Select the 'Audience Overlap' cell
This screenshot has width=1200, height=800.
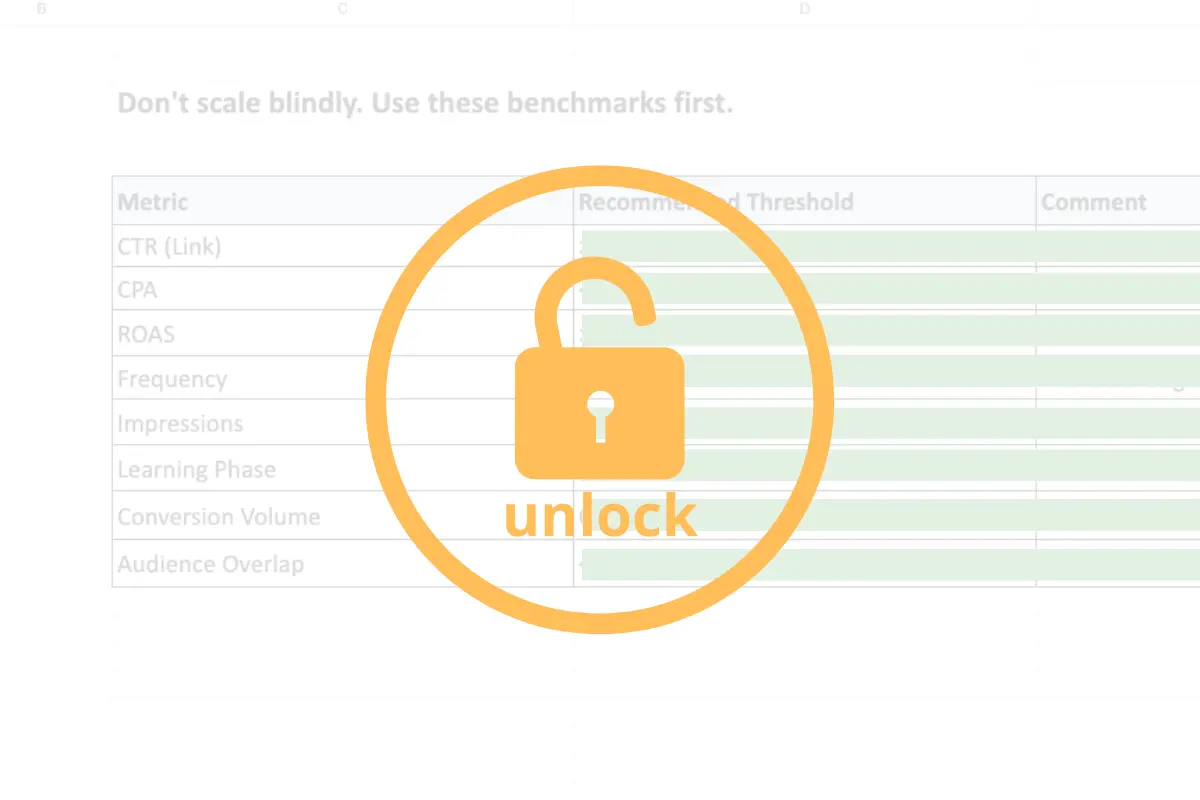[x=343, y=563]
